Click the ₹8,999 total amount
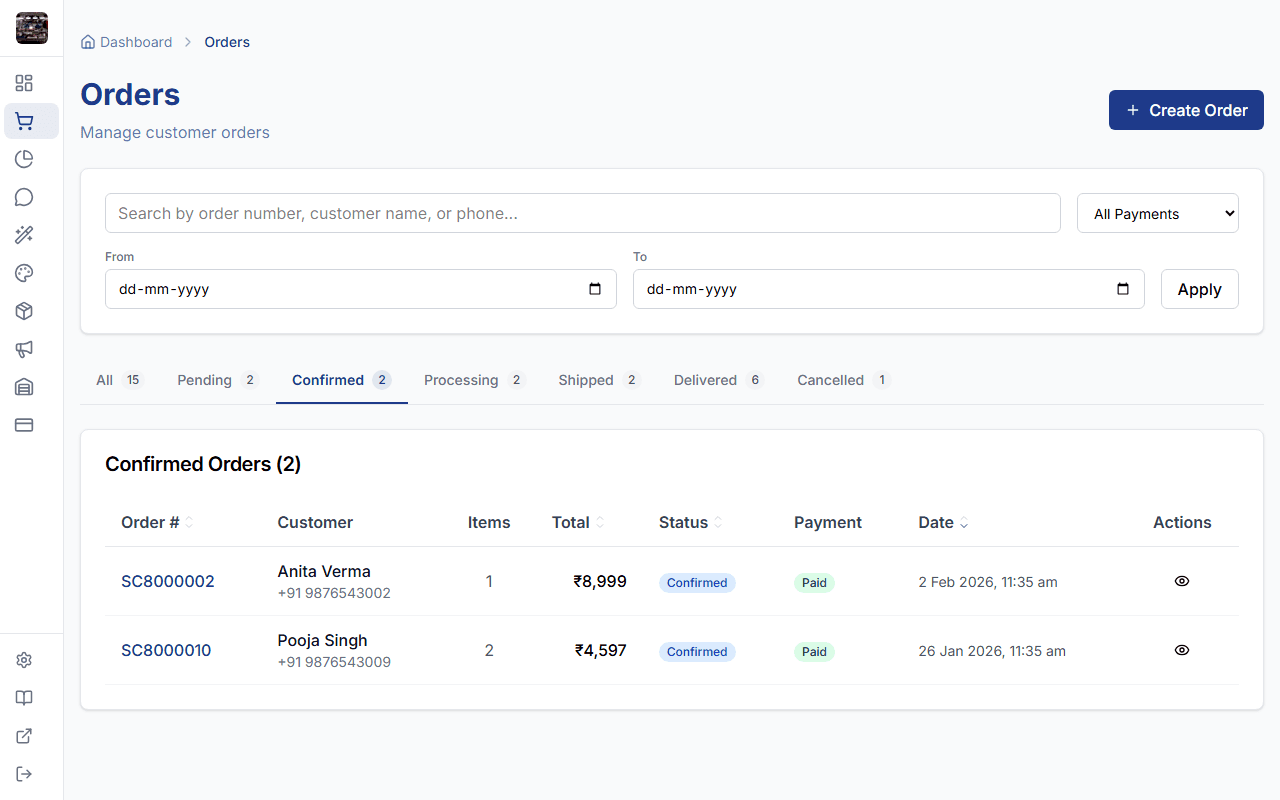The image size is (1280, 800). point(600,581)
